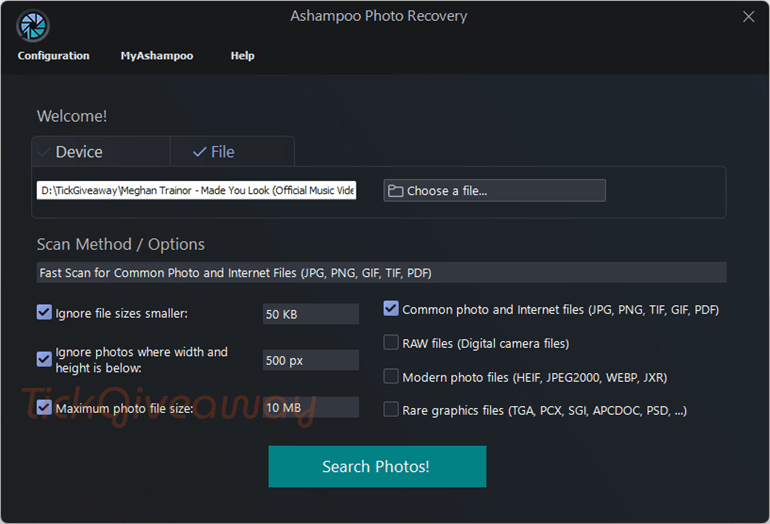The width and height of the screenshot is (770, 524).
Task: Click the 50 KB size field
Action: pyautogui.click(x=311, y=314)
